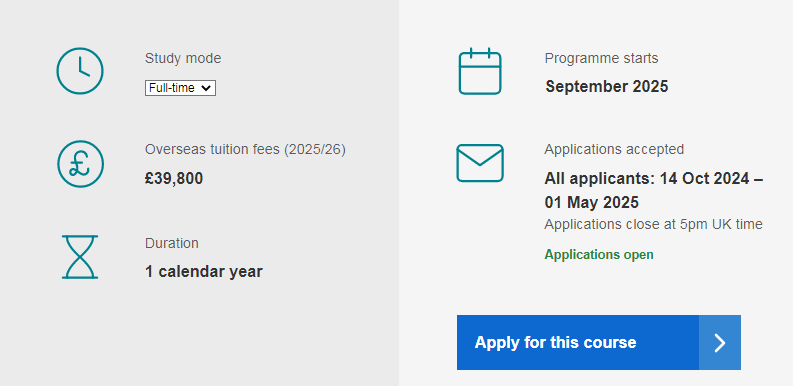
Task: Click the chevron arrow on the Apply button
Action: [720, 342]
